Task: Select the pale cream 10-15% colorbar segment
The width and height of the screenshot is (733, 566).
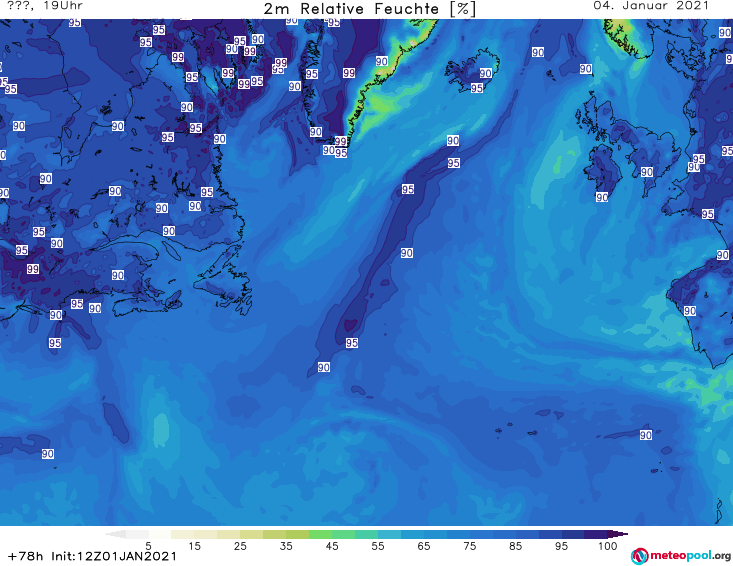Action: point(182,534)
